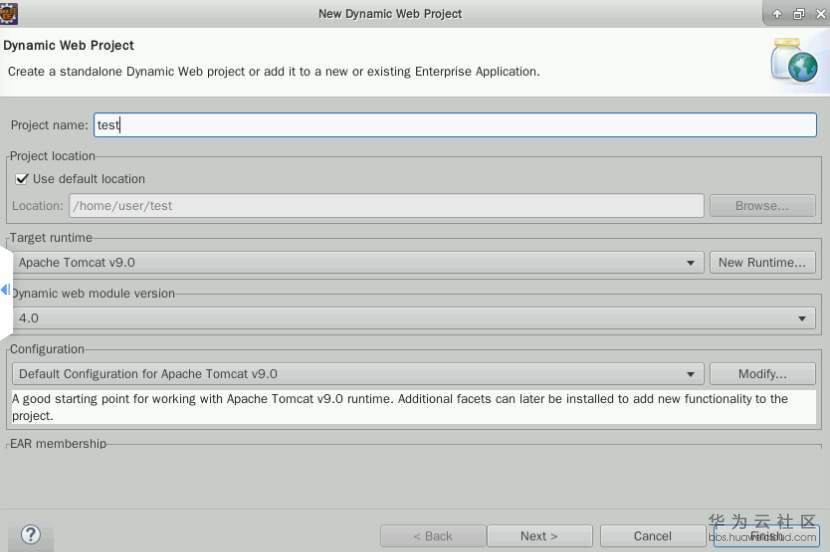The width and height of the screenshot is (830, 552).
Task: Click the 'Dynamic Web Project' heading text
Action: tap(68, 46)
